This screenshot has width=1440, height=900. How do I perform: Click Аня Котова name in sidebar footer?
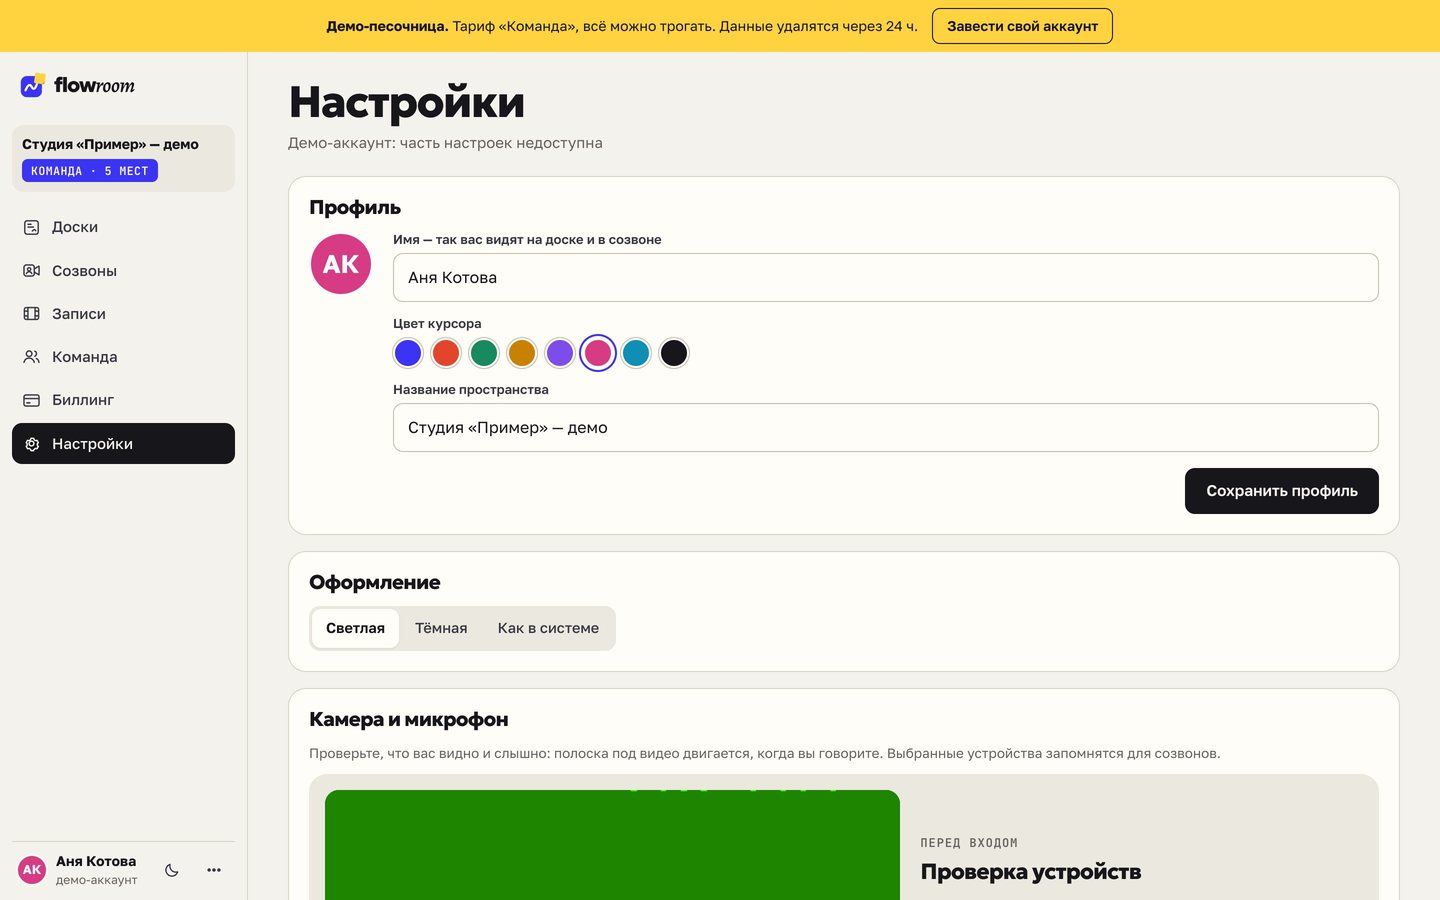click(96, 861)
